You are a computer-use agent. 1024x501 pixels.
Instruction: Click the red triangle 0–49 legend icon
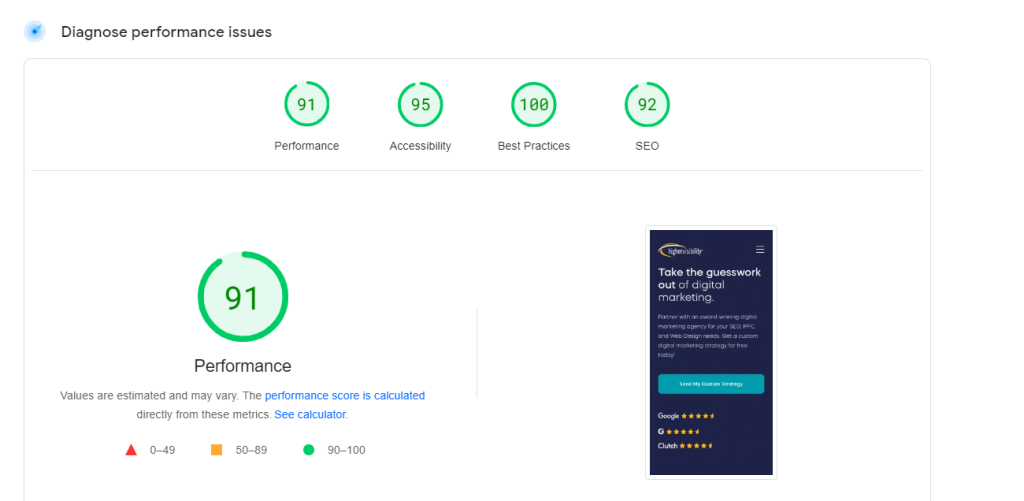click(x=131, y=450)
